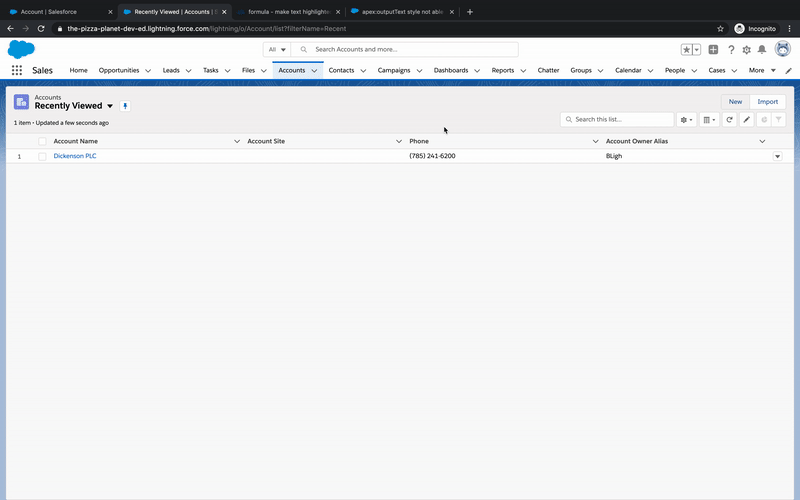Click the phone number (785) 241-6200
This screenshot has width=800, height=500.
click(432, 156)
